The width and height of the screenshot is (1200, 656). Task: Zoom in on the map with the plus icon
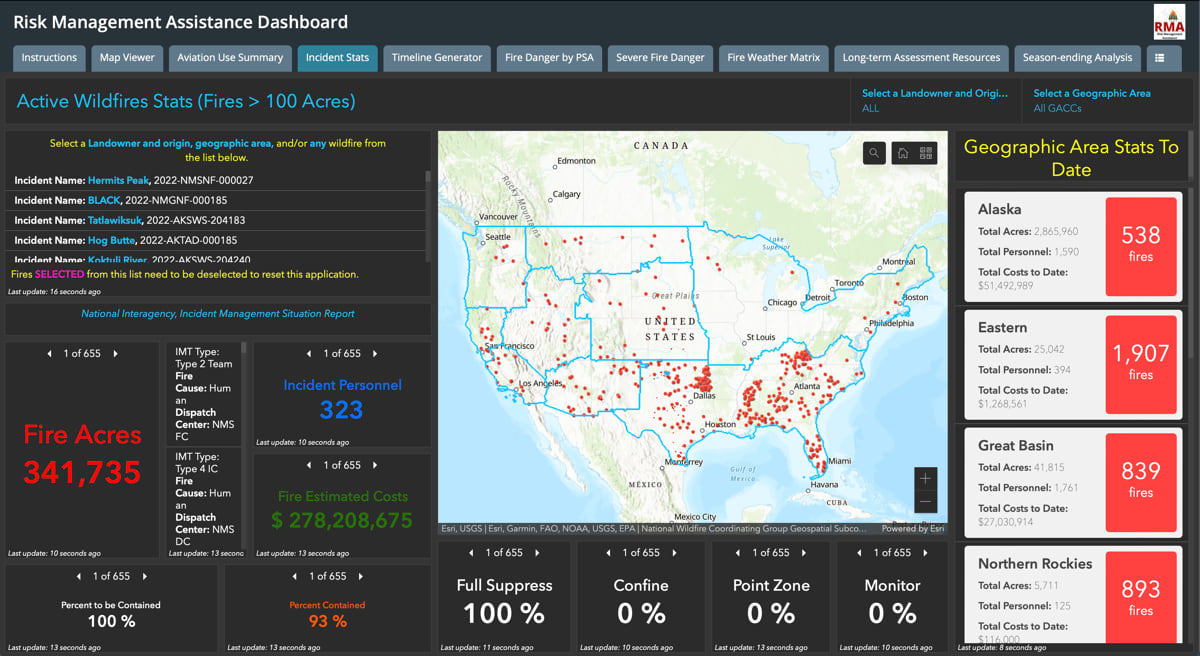[925, 478]
